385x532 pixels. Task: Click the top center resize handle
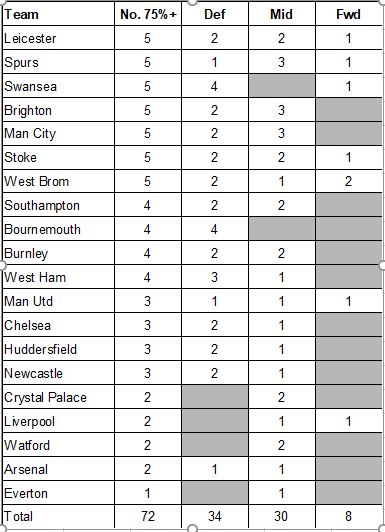pos(192,2)
